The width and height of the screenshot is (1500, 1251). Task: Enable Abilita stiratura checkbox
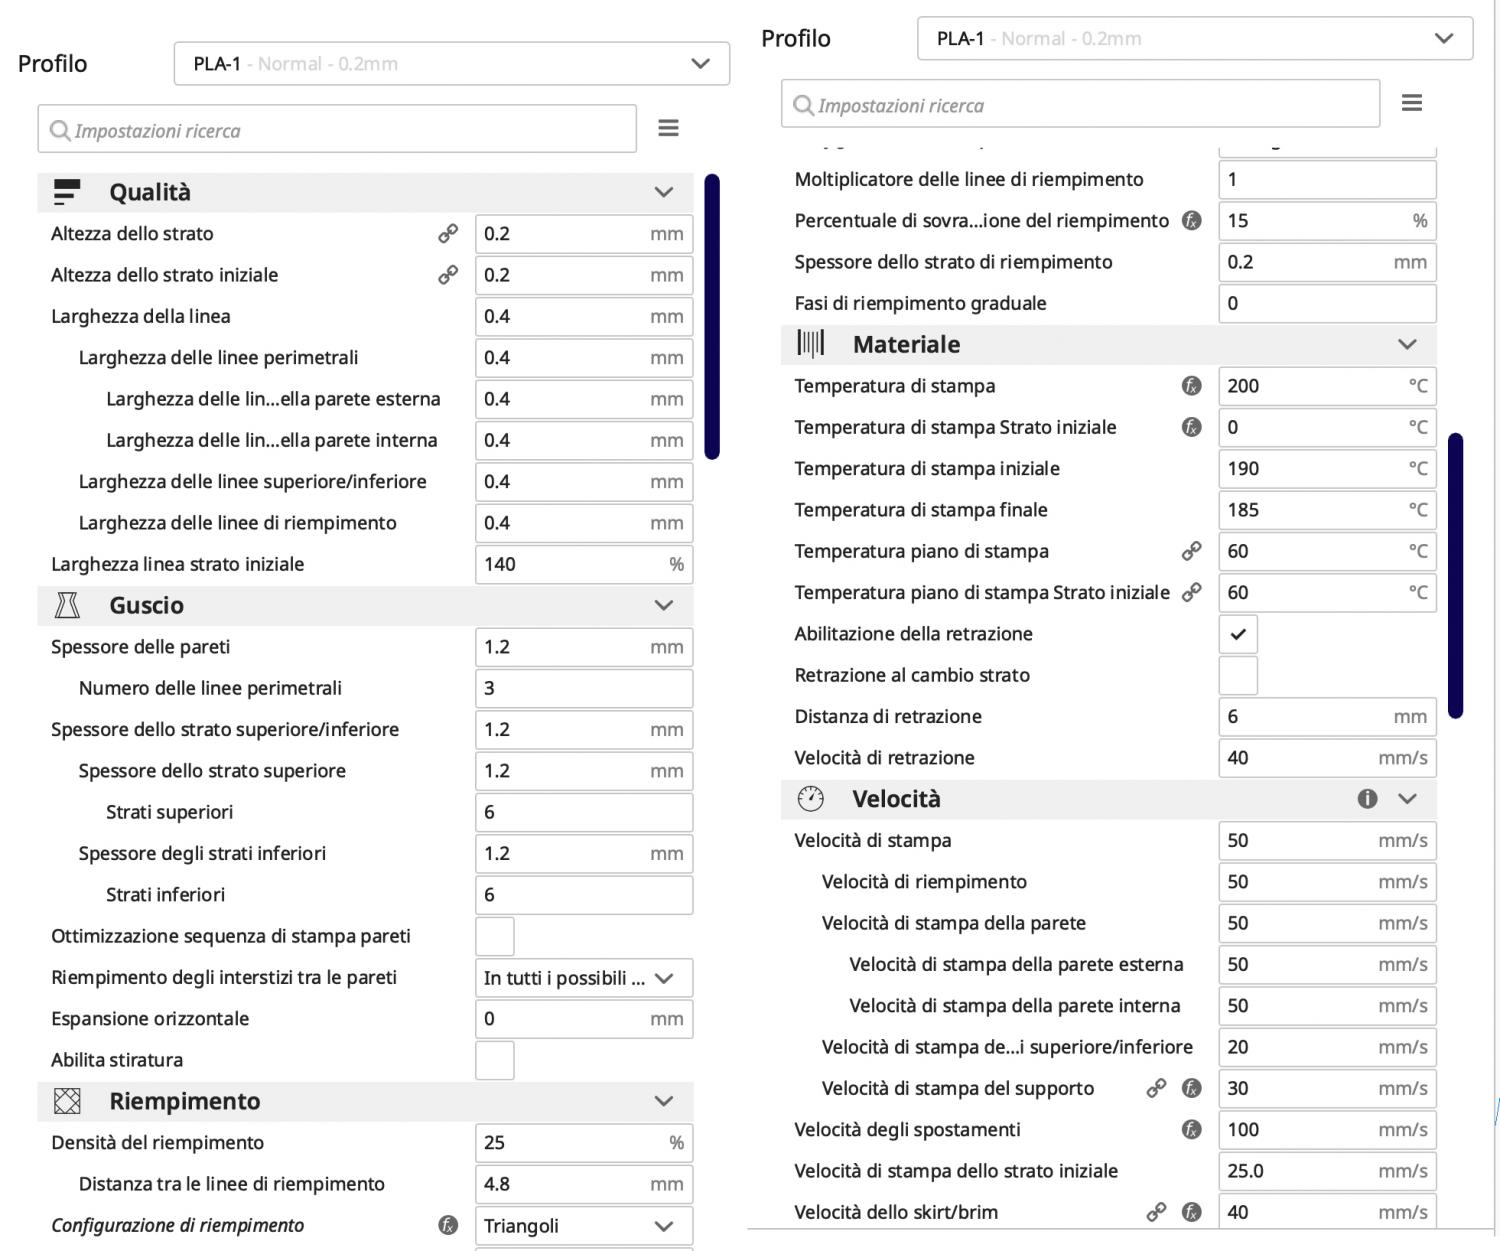pos(494,1060)
